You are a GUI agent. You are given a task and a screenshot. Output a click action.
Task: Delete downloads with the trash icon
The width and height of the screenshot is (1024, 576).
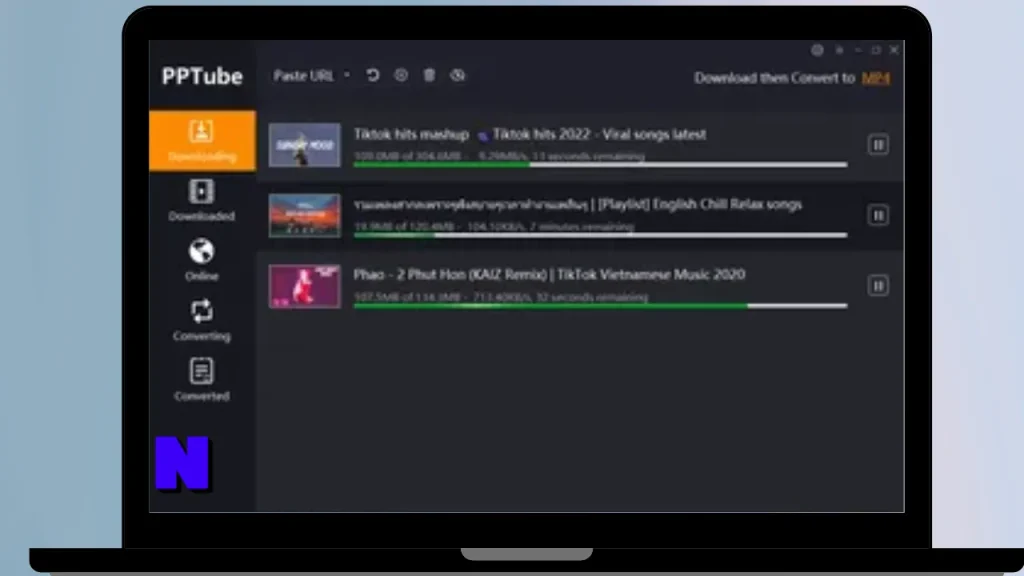(429, 76)
